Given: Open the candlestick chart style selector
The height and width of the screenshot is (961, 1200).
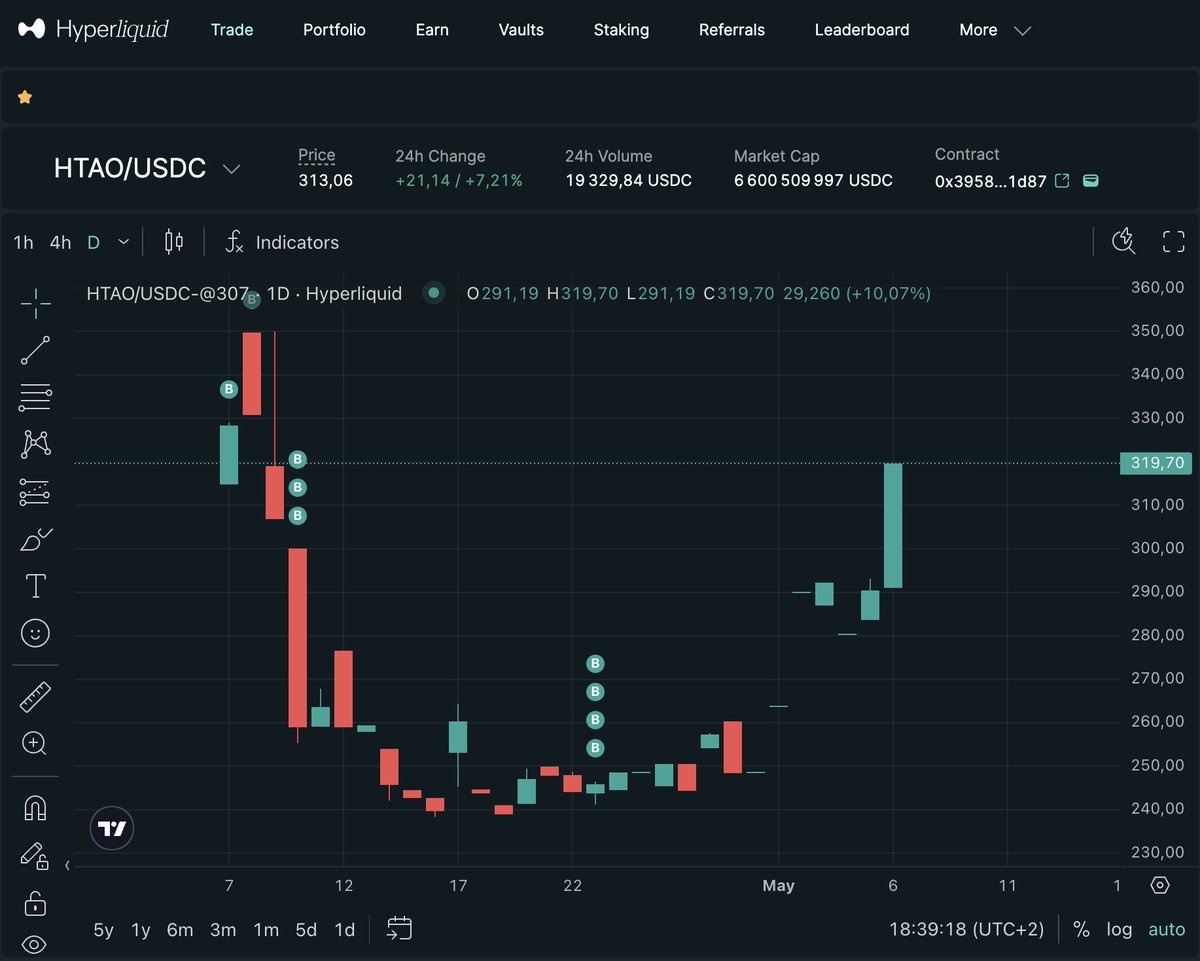Looking at the screenshot, I should click(174, 242).
